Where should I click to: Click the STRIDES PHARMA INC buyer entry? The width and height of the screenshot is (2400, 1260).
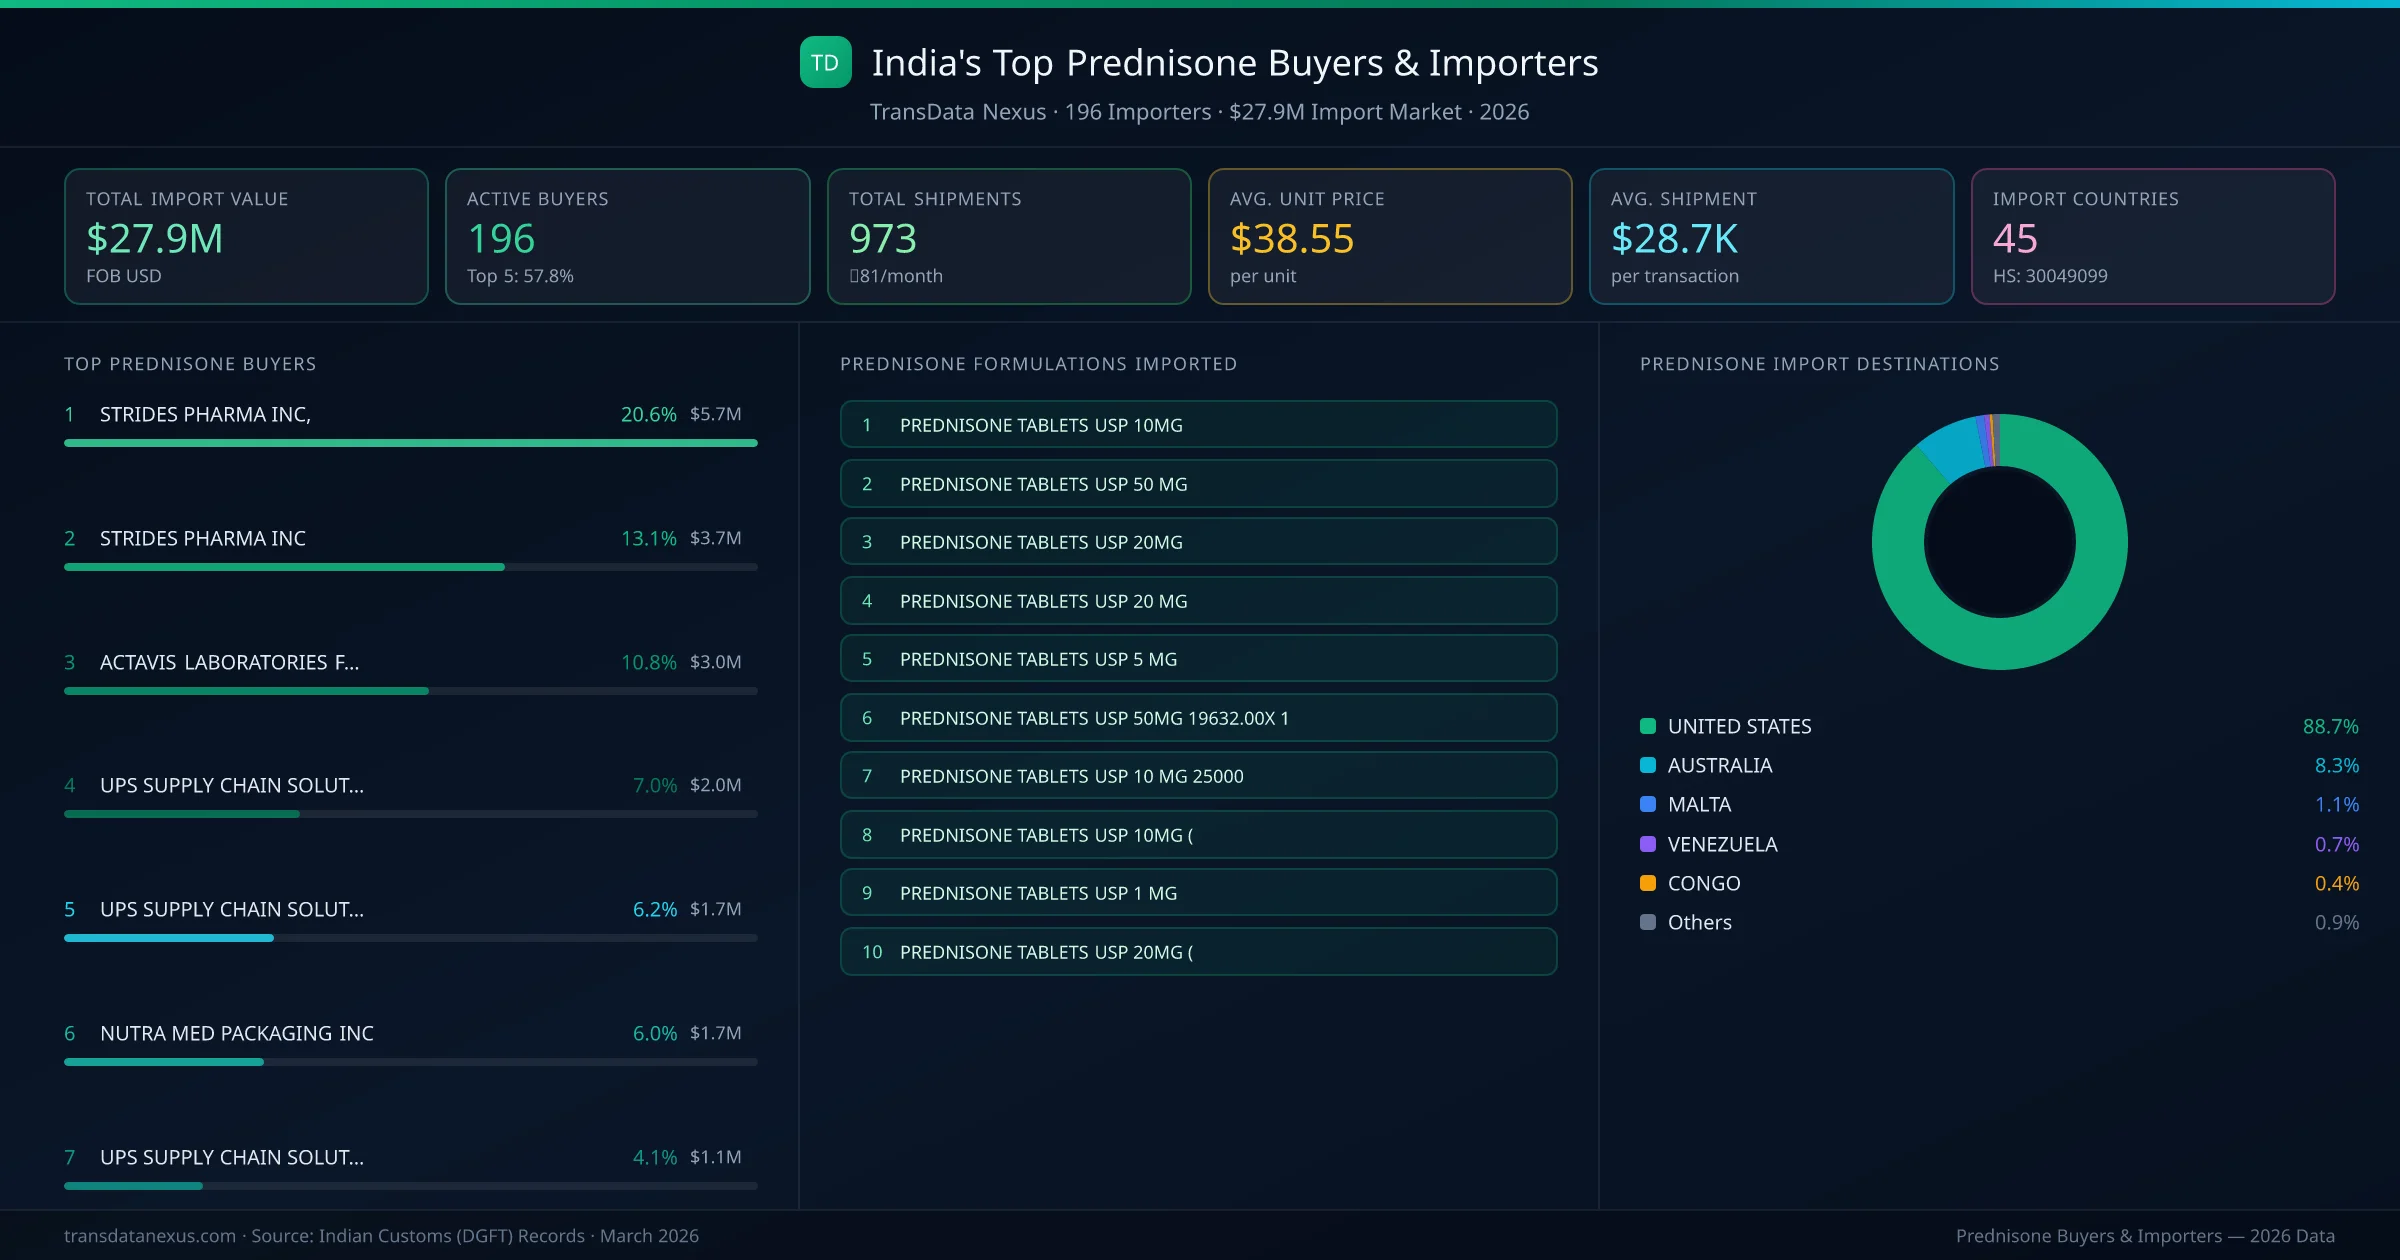click(x=202, y=538)
